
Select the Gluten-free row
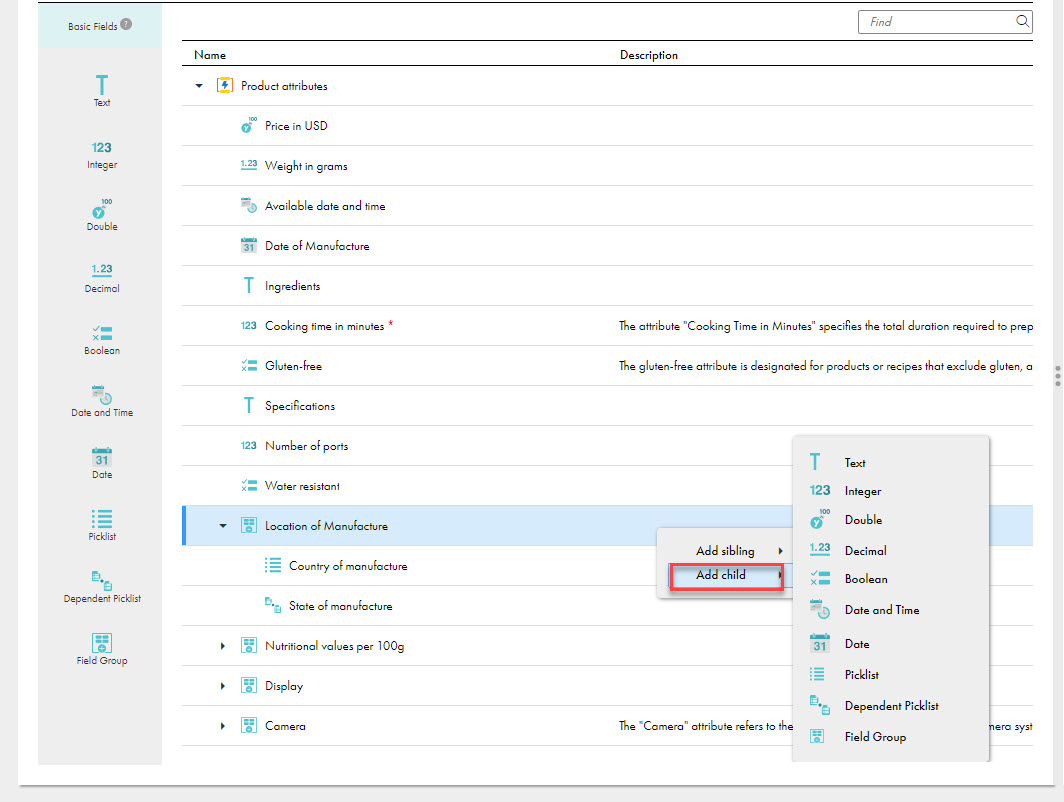click(x=607, y=366)
